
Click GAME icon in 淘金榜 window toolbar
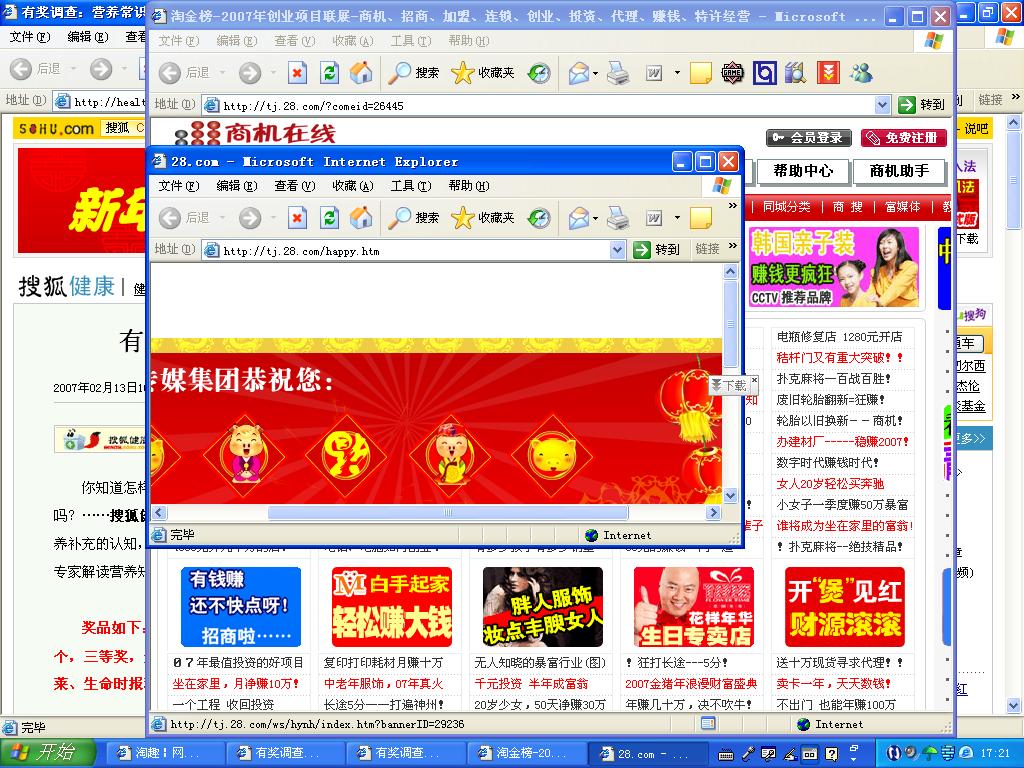pos(732,72)
